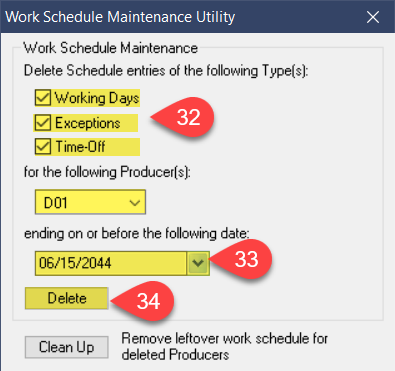Click into the 06/15/2044 date field
This screenshot has width=395, height=371.
pos(111,263)
